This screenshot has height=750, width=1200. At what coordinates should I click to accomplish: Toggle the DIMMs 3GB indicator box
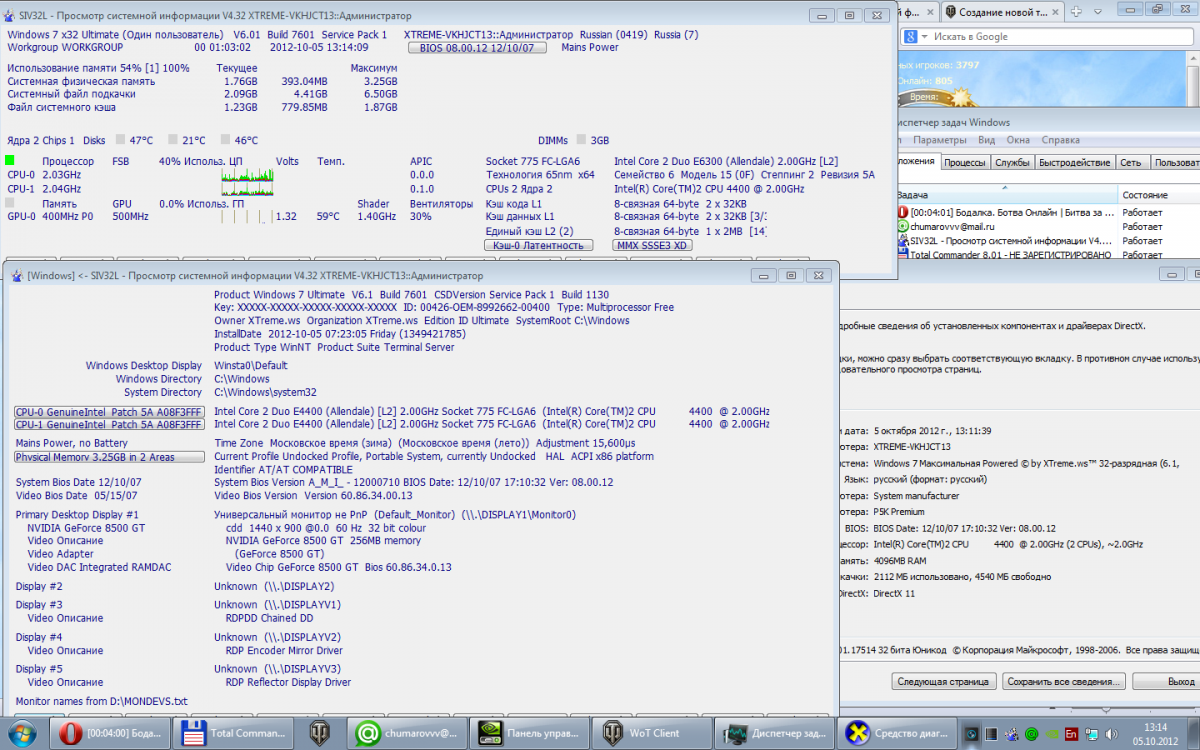[582, 141]
